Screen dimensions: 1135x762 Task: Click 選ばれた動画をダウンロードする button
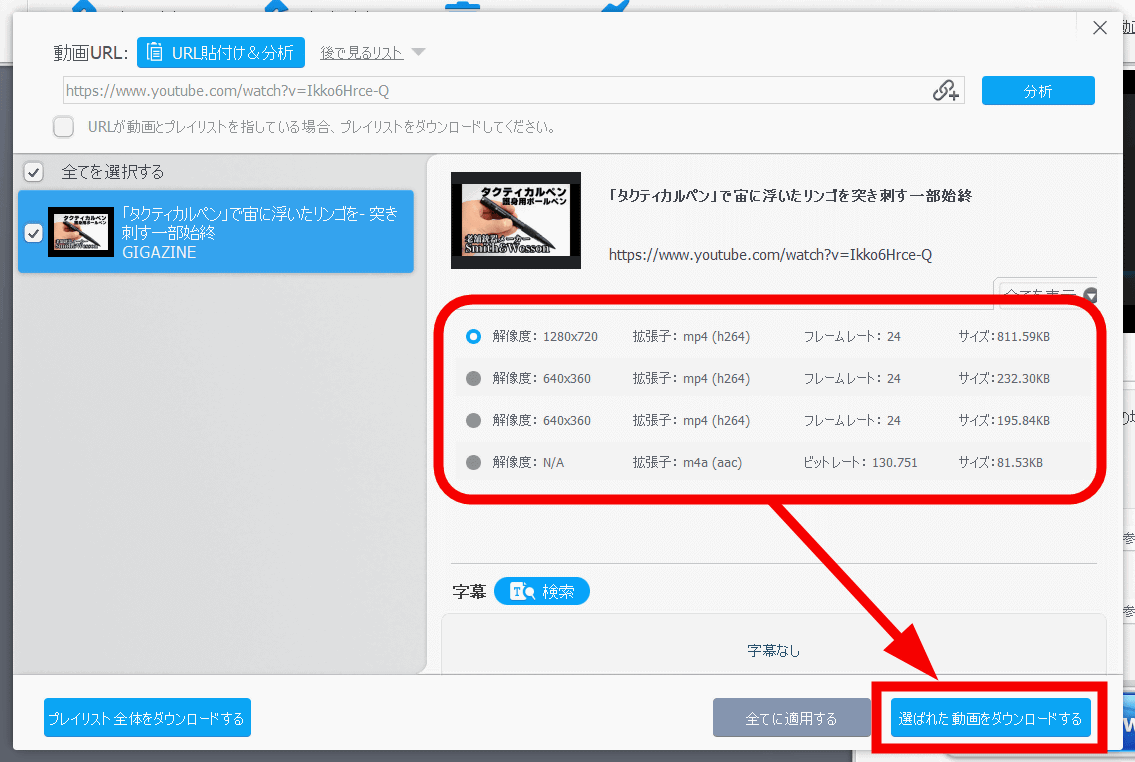(990, 719)
